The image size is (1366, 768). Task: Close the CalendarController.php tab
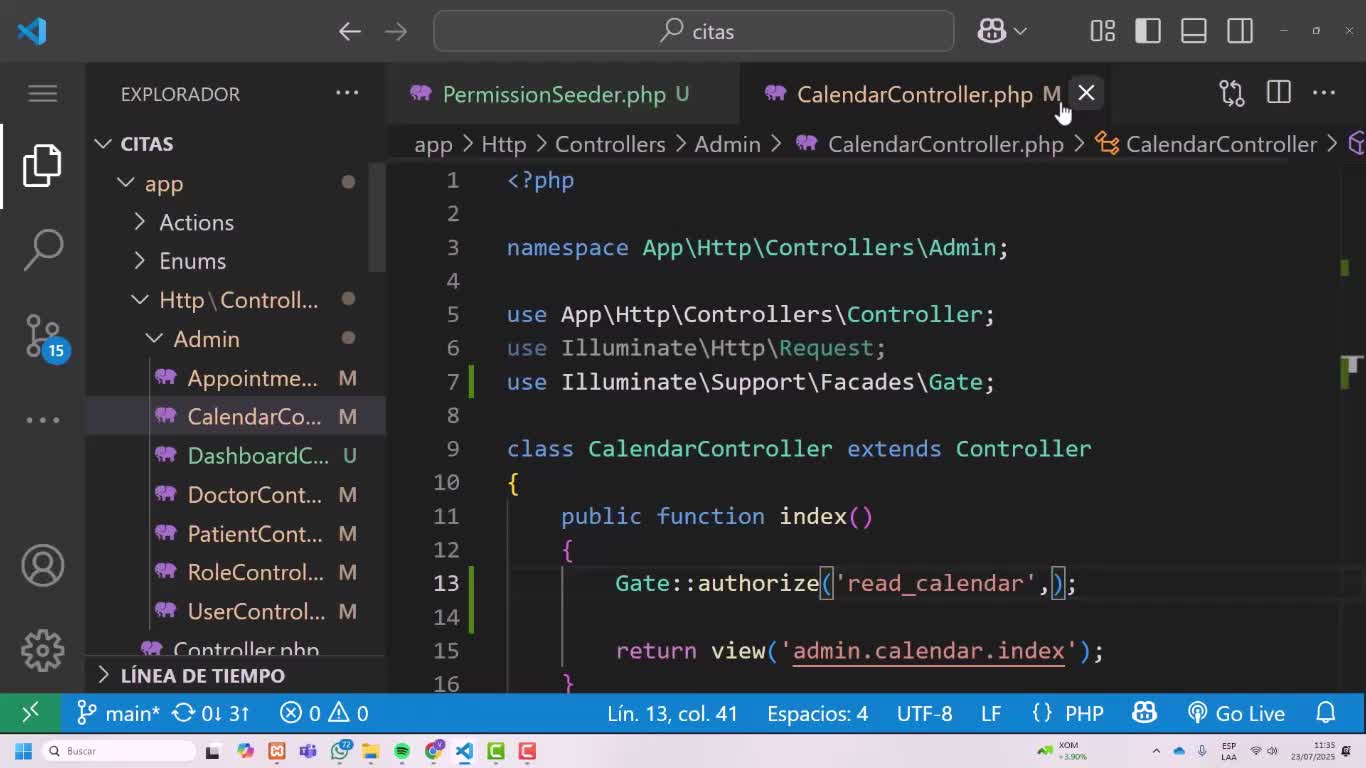[1086, 93]
